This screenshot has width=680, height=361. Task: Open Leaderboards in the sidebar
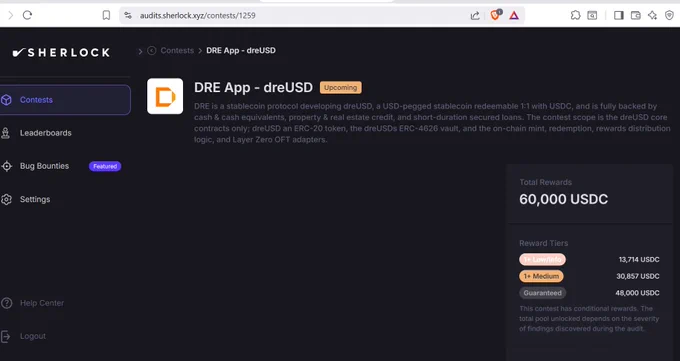coord(46,133)
